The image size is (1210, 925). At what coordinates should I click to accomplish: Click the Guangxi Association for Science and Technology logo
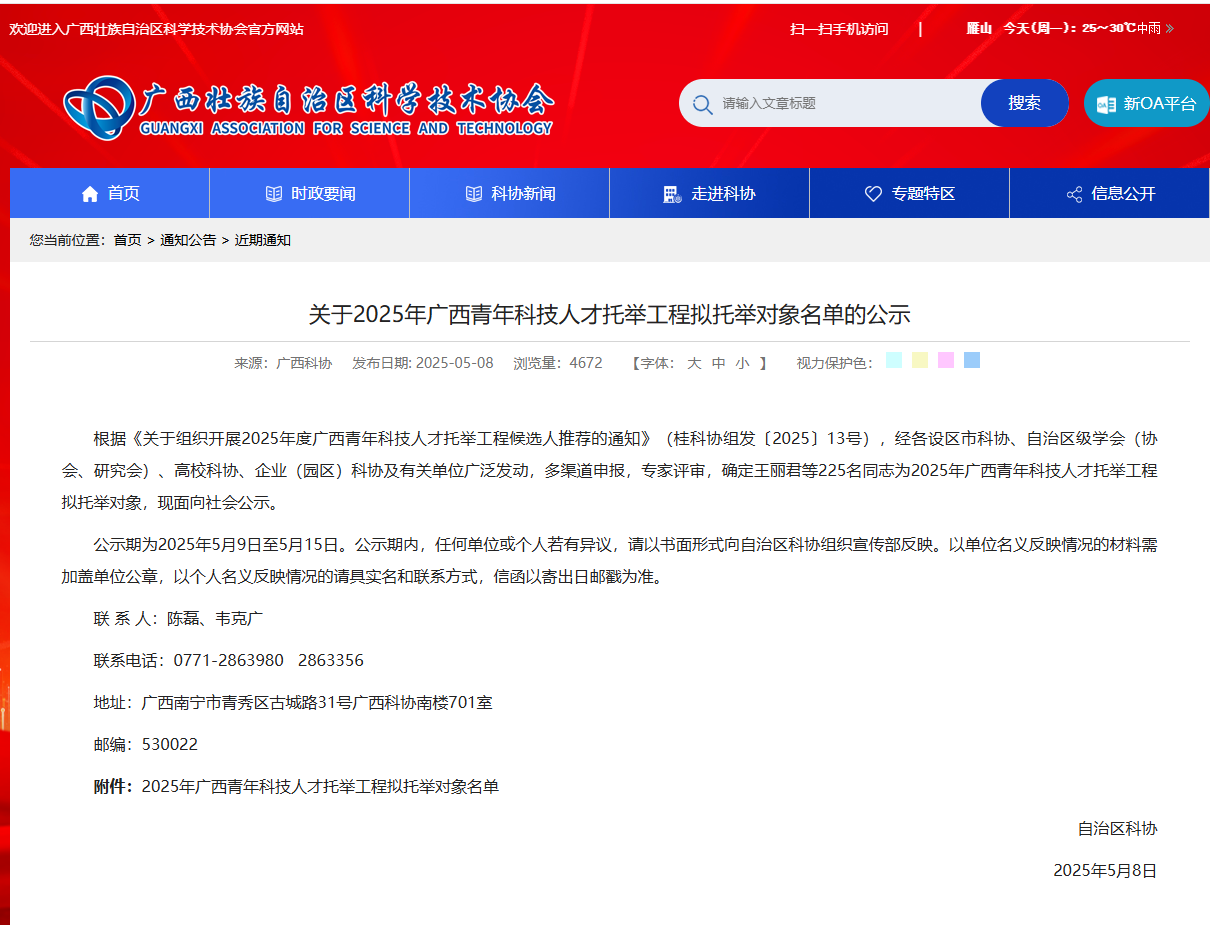click(x=308, y=107)
